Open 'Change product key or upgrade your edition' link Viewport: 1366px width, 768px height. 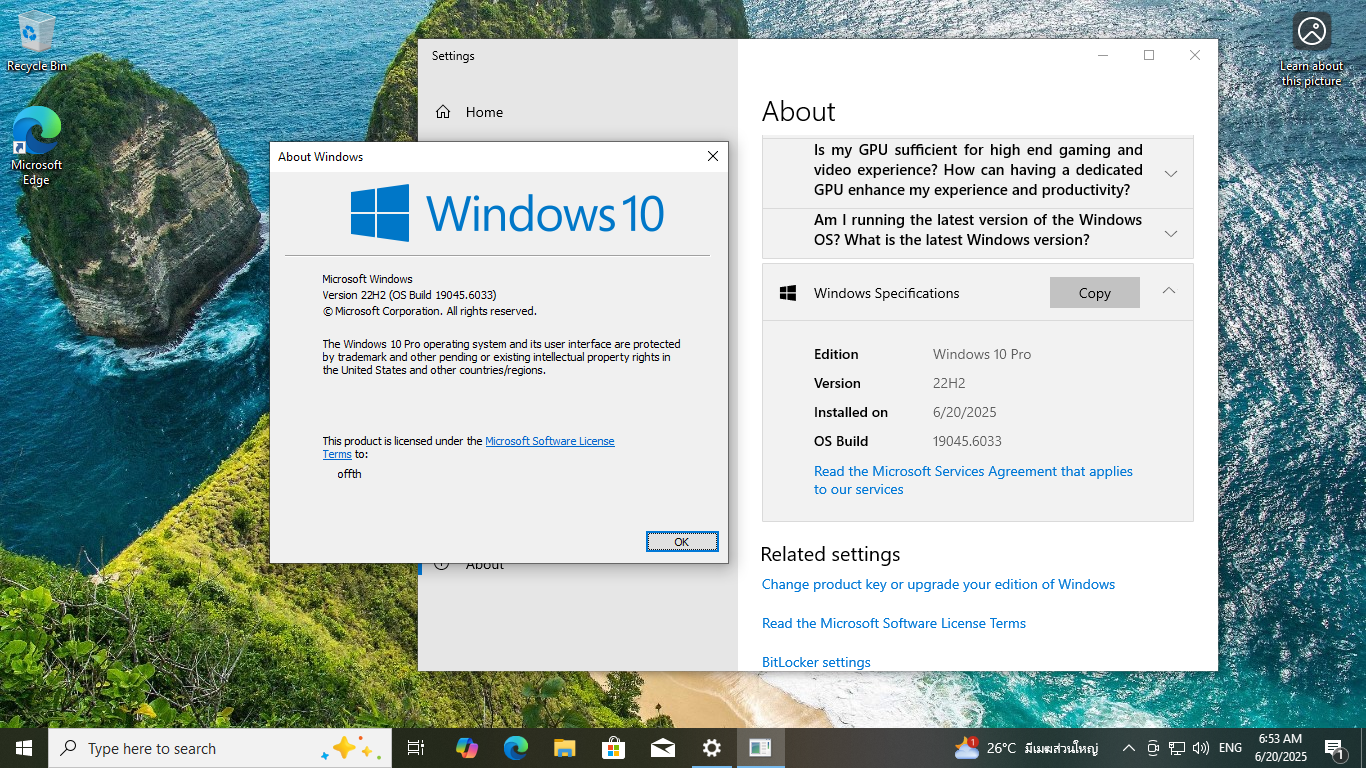tap(938, 584)
